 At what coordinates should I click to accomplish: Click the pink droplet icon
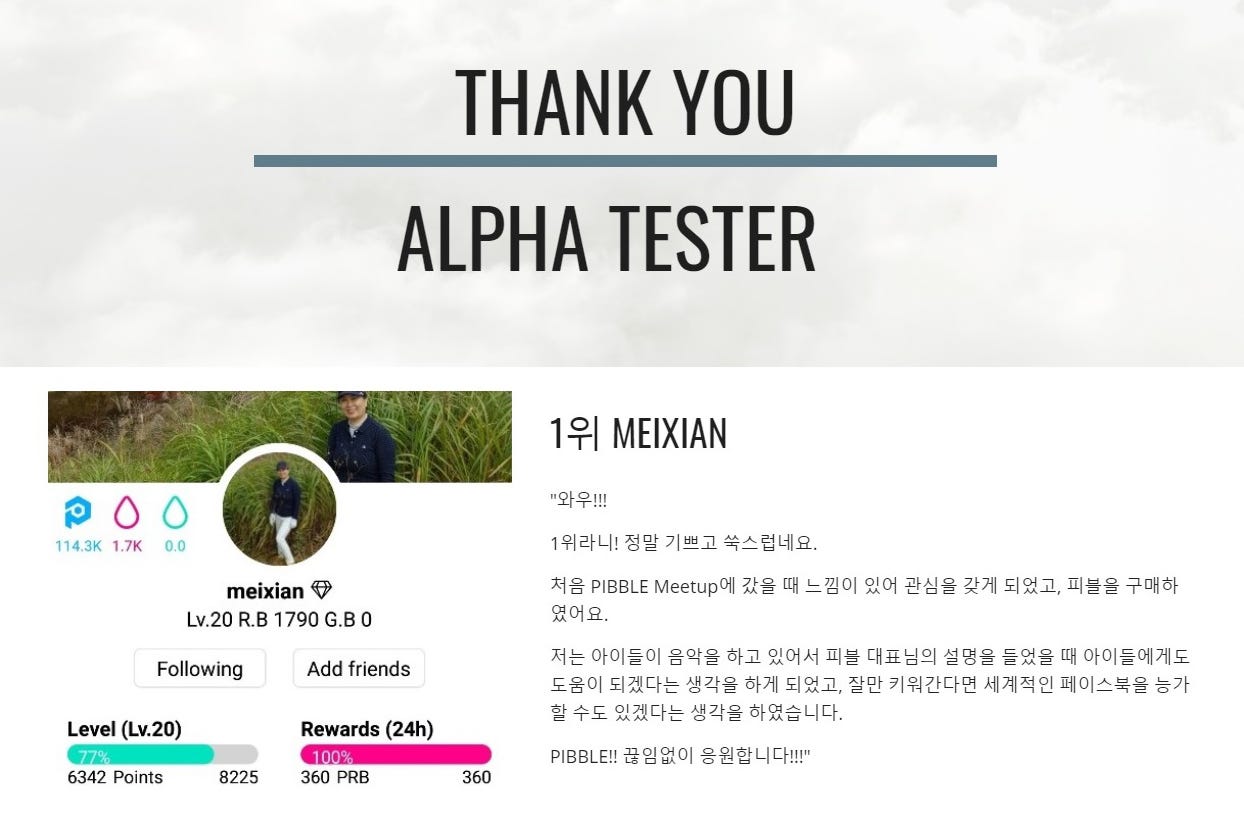pyautogui.click(x=127, y=513)
